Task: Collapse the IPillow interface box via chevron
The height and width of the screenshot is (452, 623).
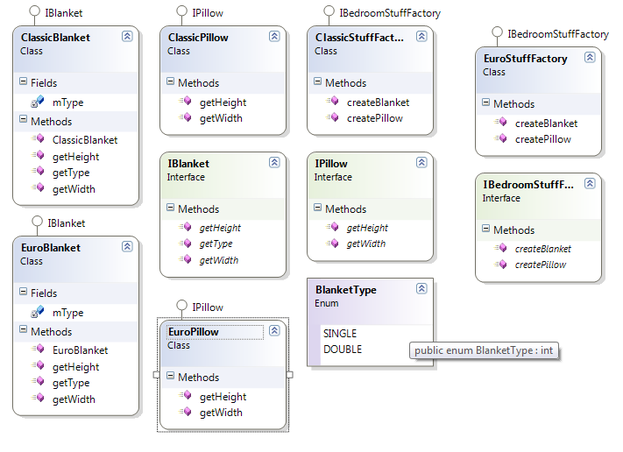Action: click(421, 163)
